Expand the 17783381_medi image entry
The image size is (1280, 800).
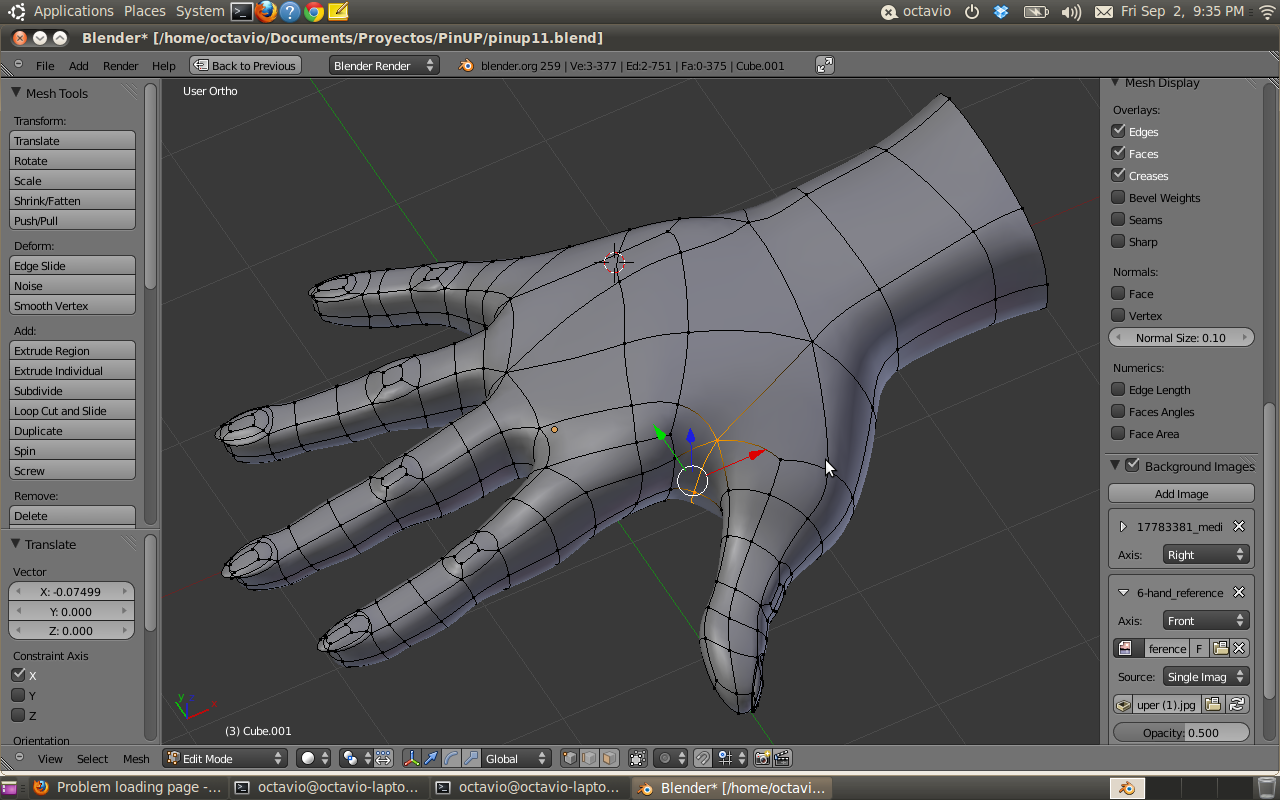coord(1123,526)
